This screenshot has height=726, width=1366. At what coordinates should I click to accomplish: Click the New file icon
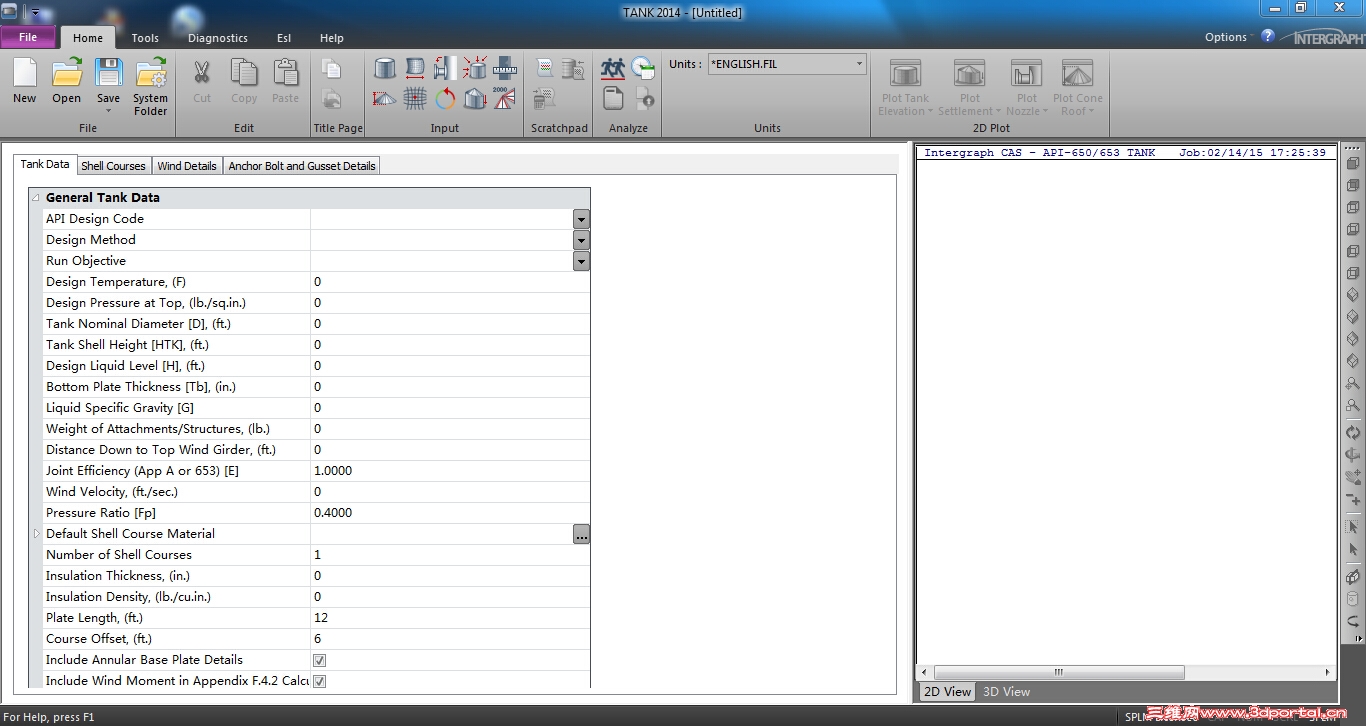pyautogui.click(x=25, y=73)
